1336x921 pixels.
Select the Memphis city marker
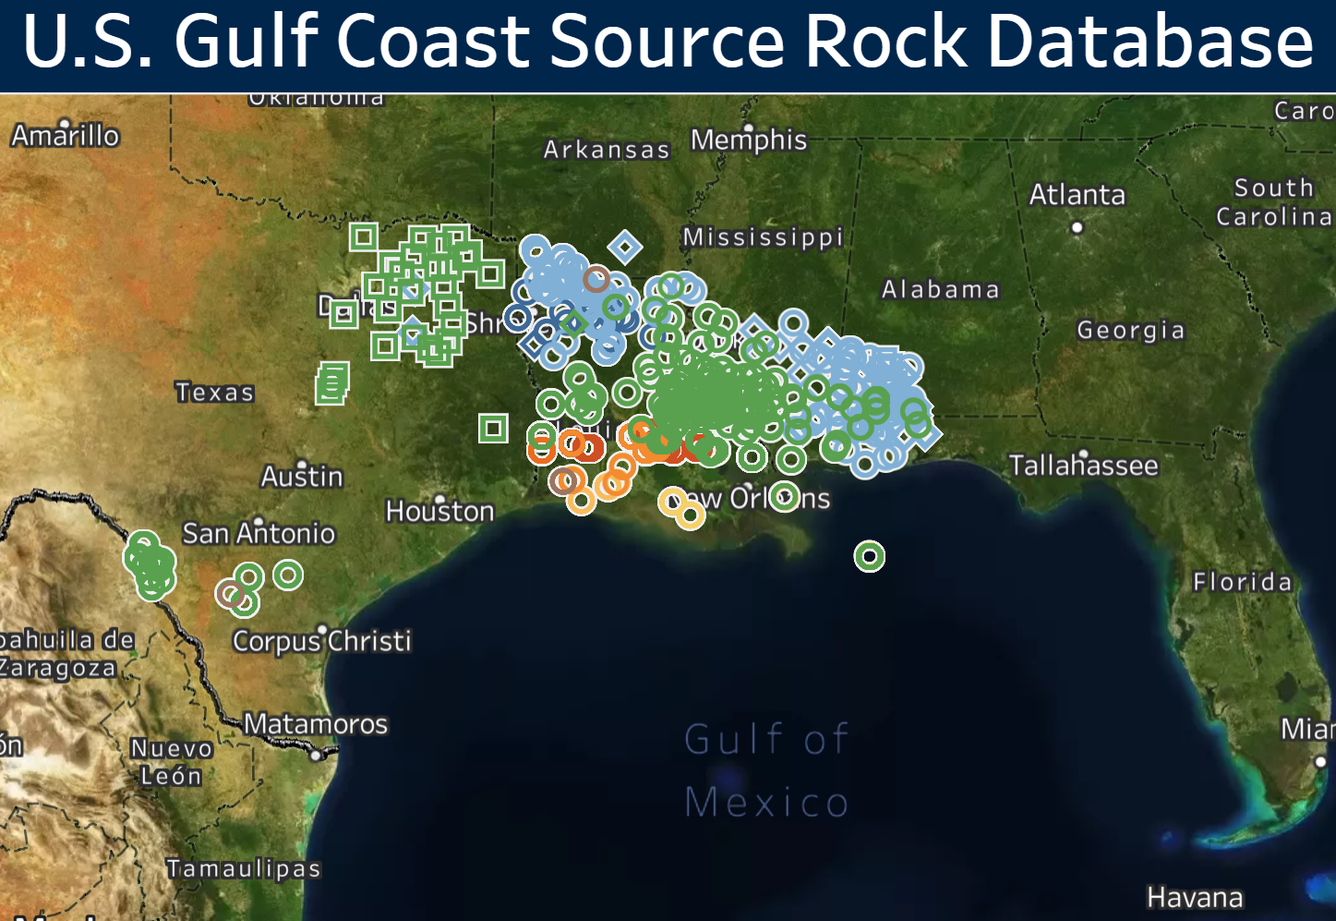click(749, 128)
